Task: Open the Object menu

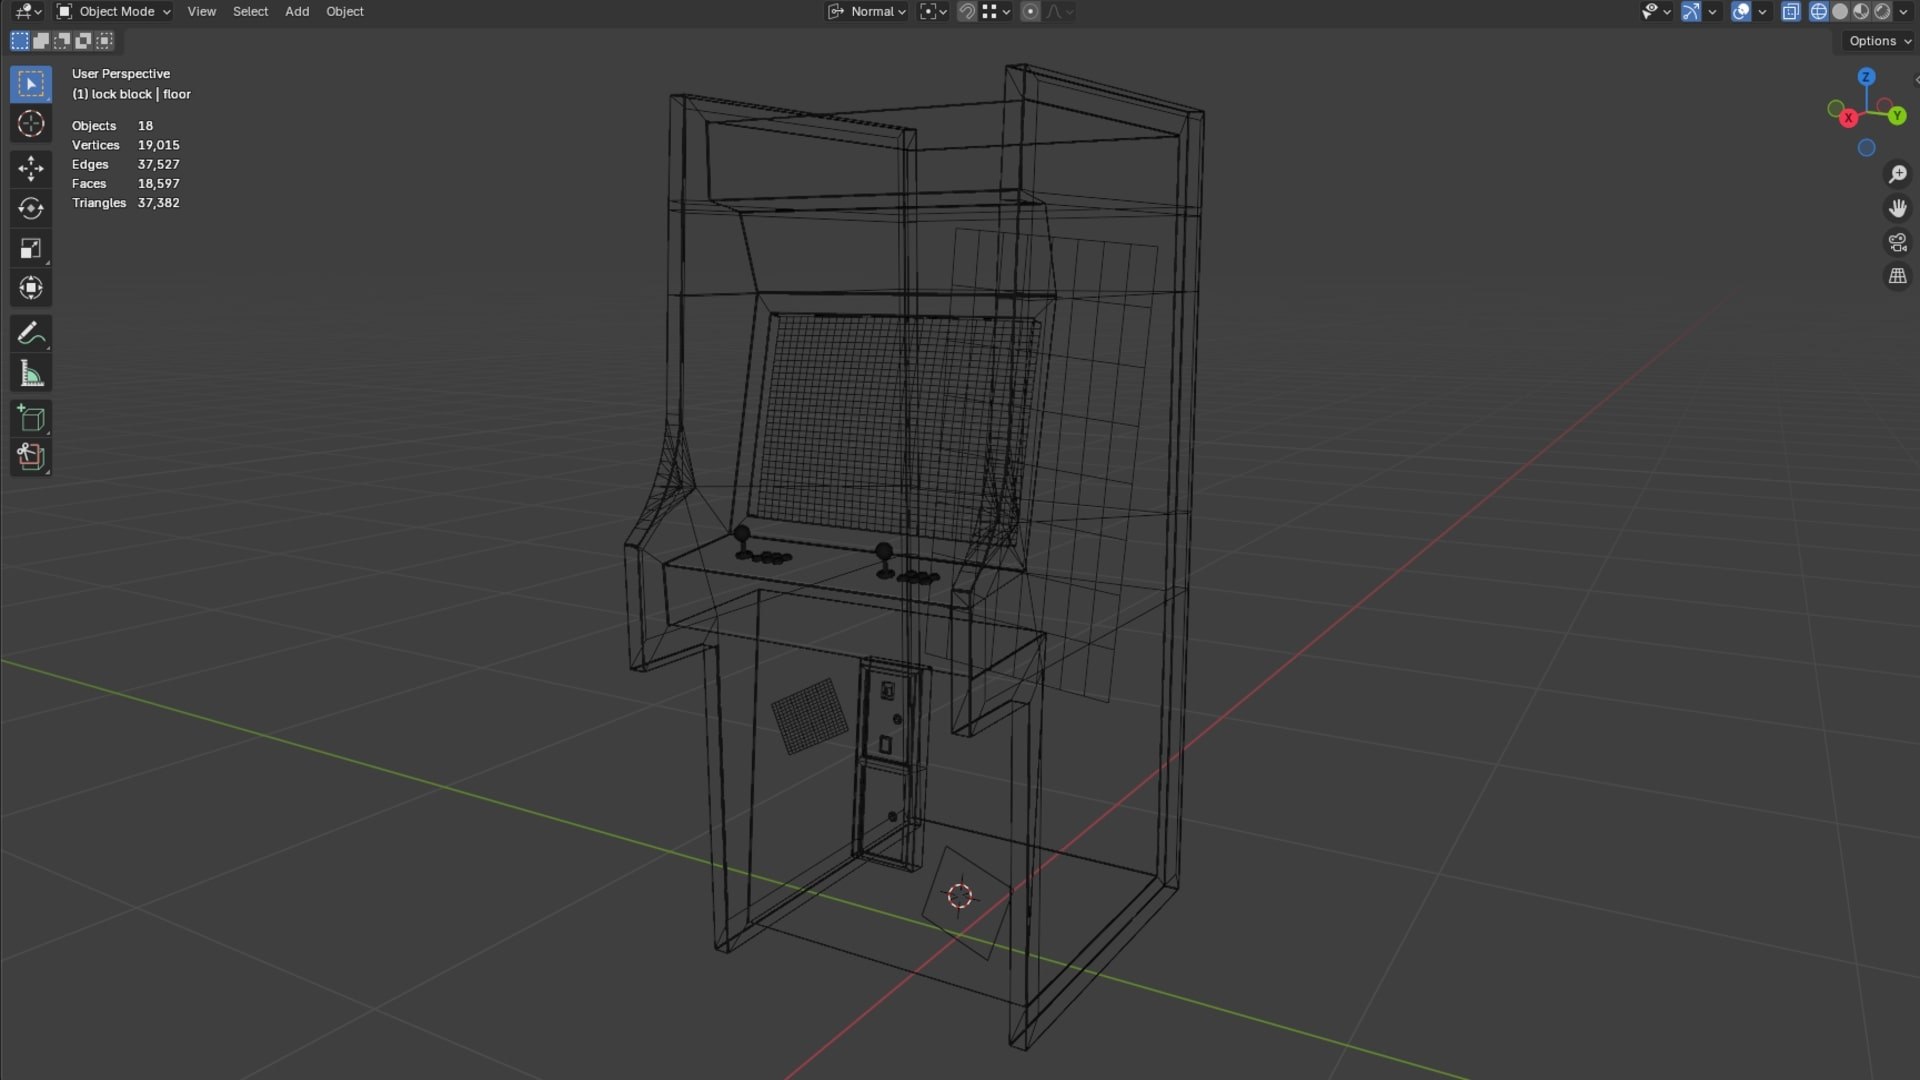Action: pyautogui.click(x=345, y=12)
